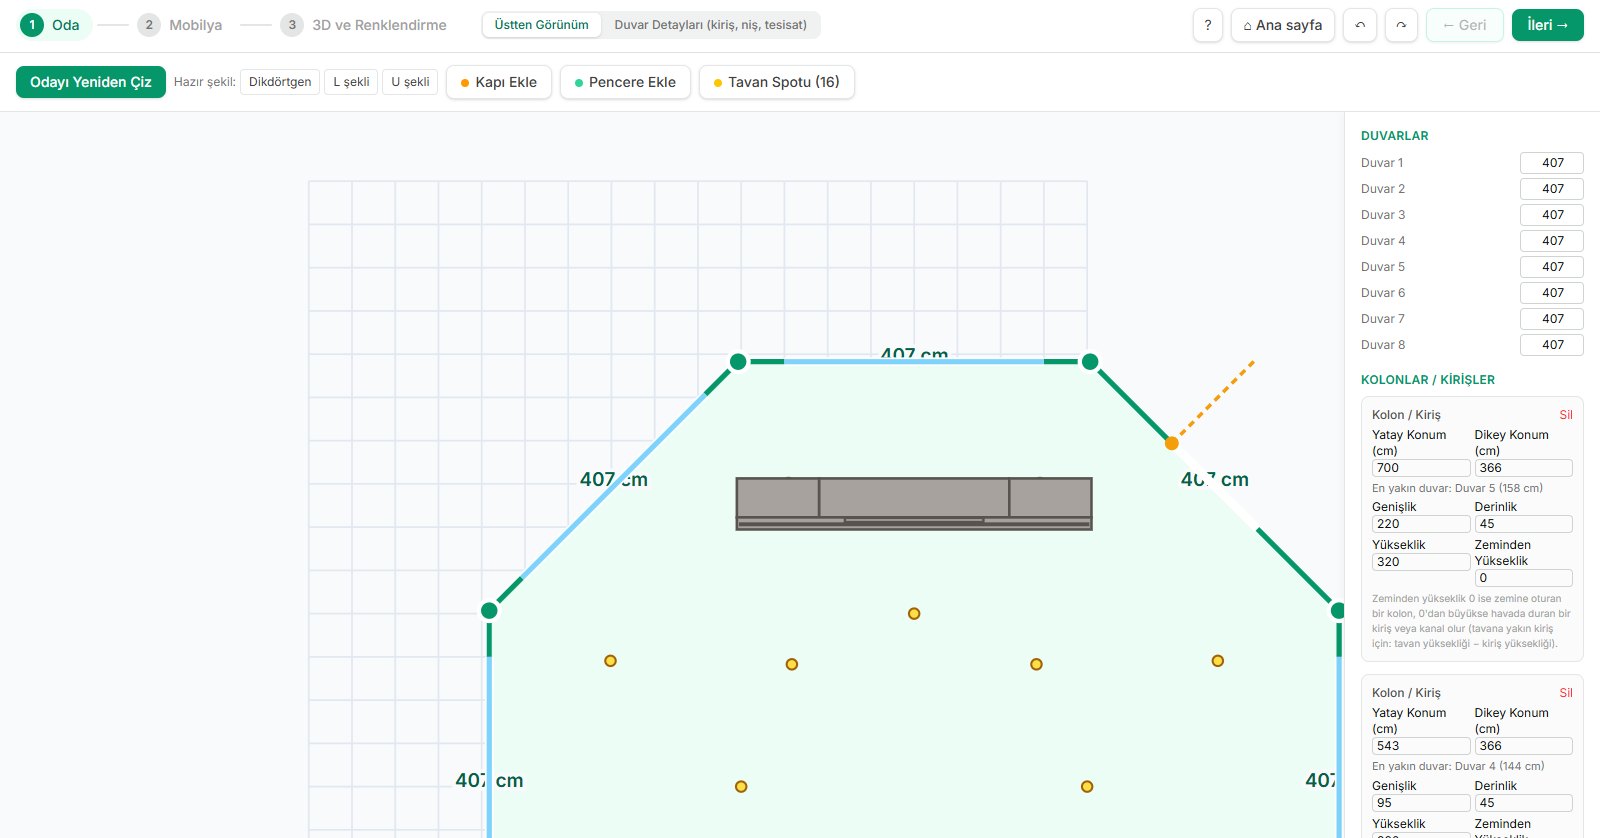Edit Duvar 8 length field
Image resolution: width=1600 pixels, height=838 pixels.
pos(1552,345)
